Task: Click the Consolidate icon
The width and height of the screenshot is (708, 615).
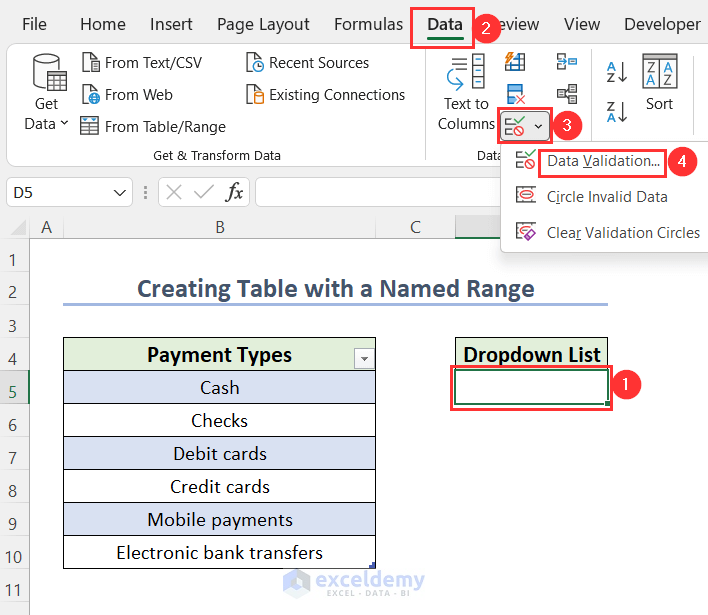Action: coord(567,61)
